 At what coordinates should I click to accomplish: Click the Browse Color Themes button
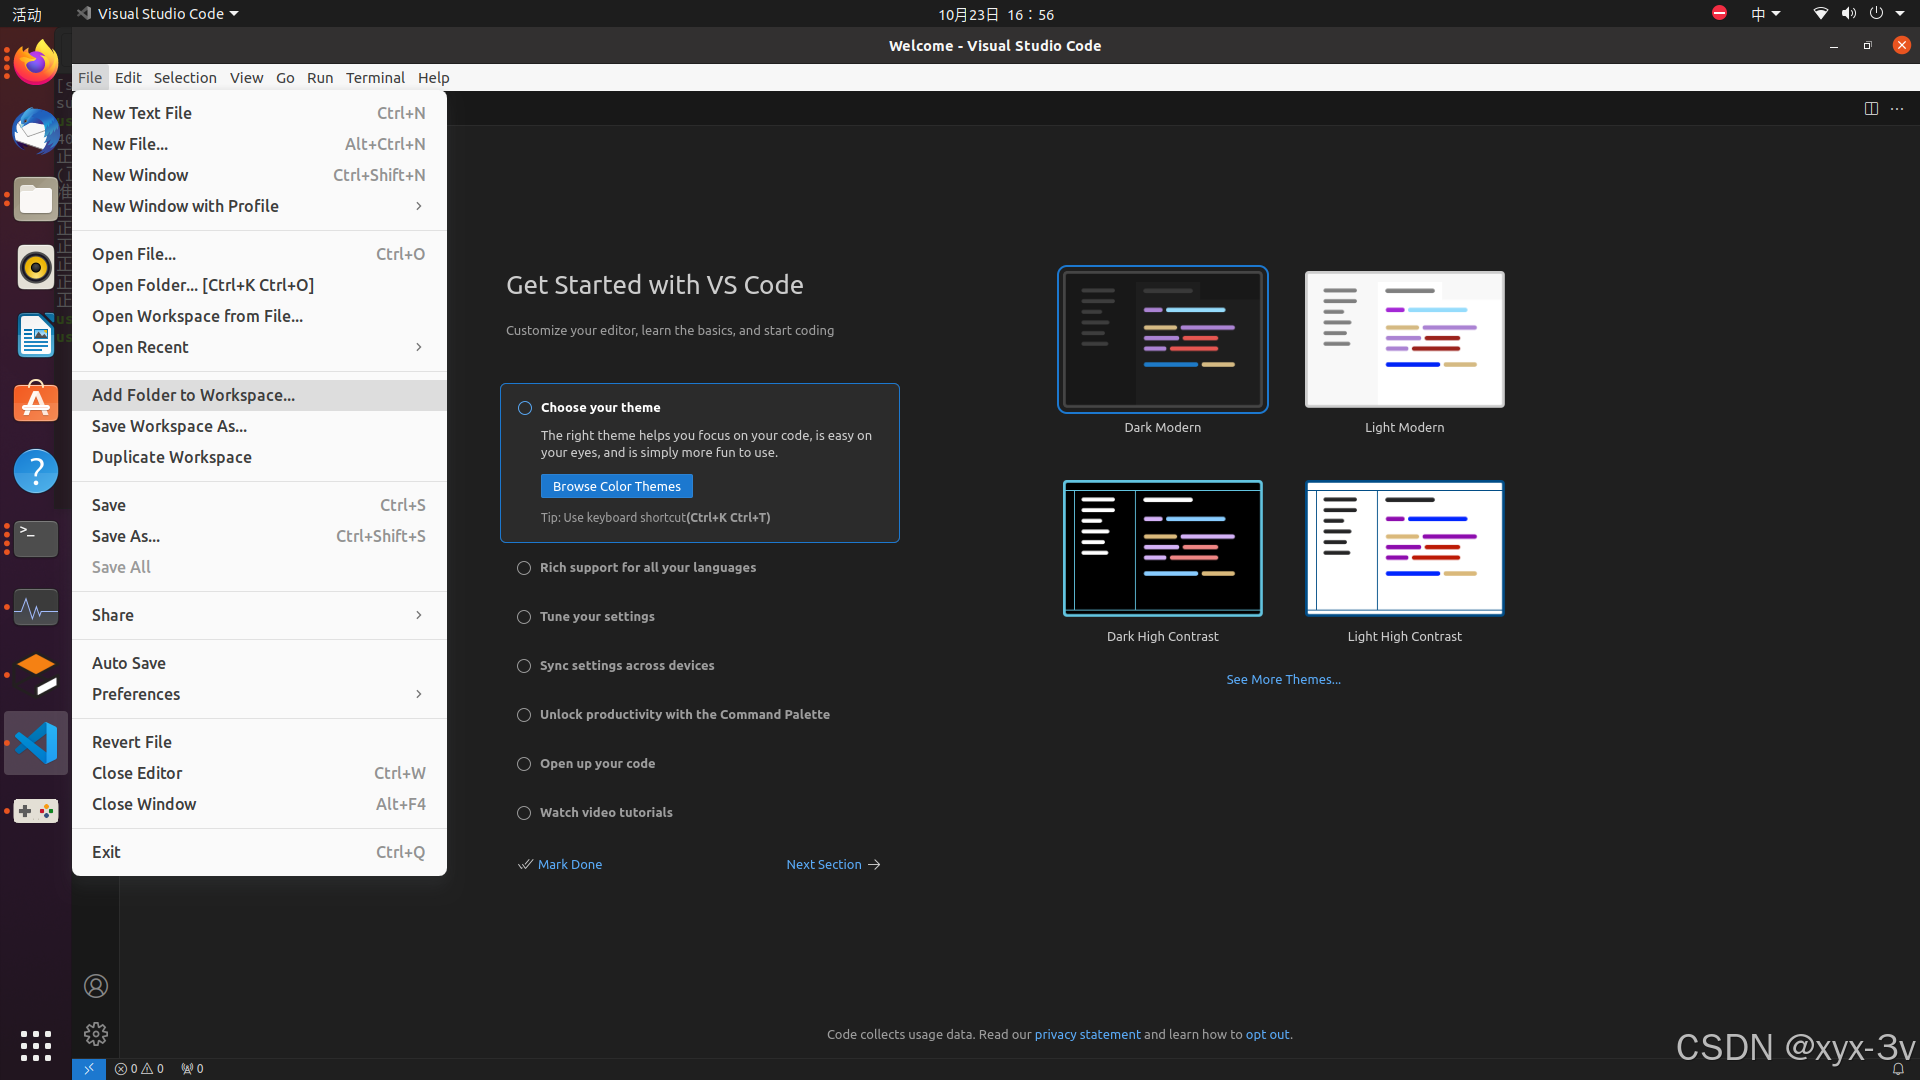[617, 486]
